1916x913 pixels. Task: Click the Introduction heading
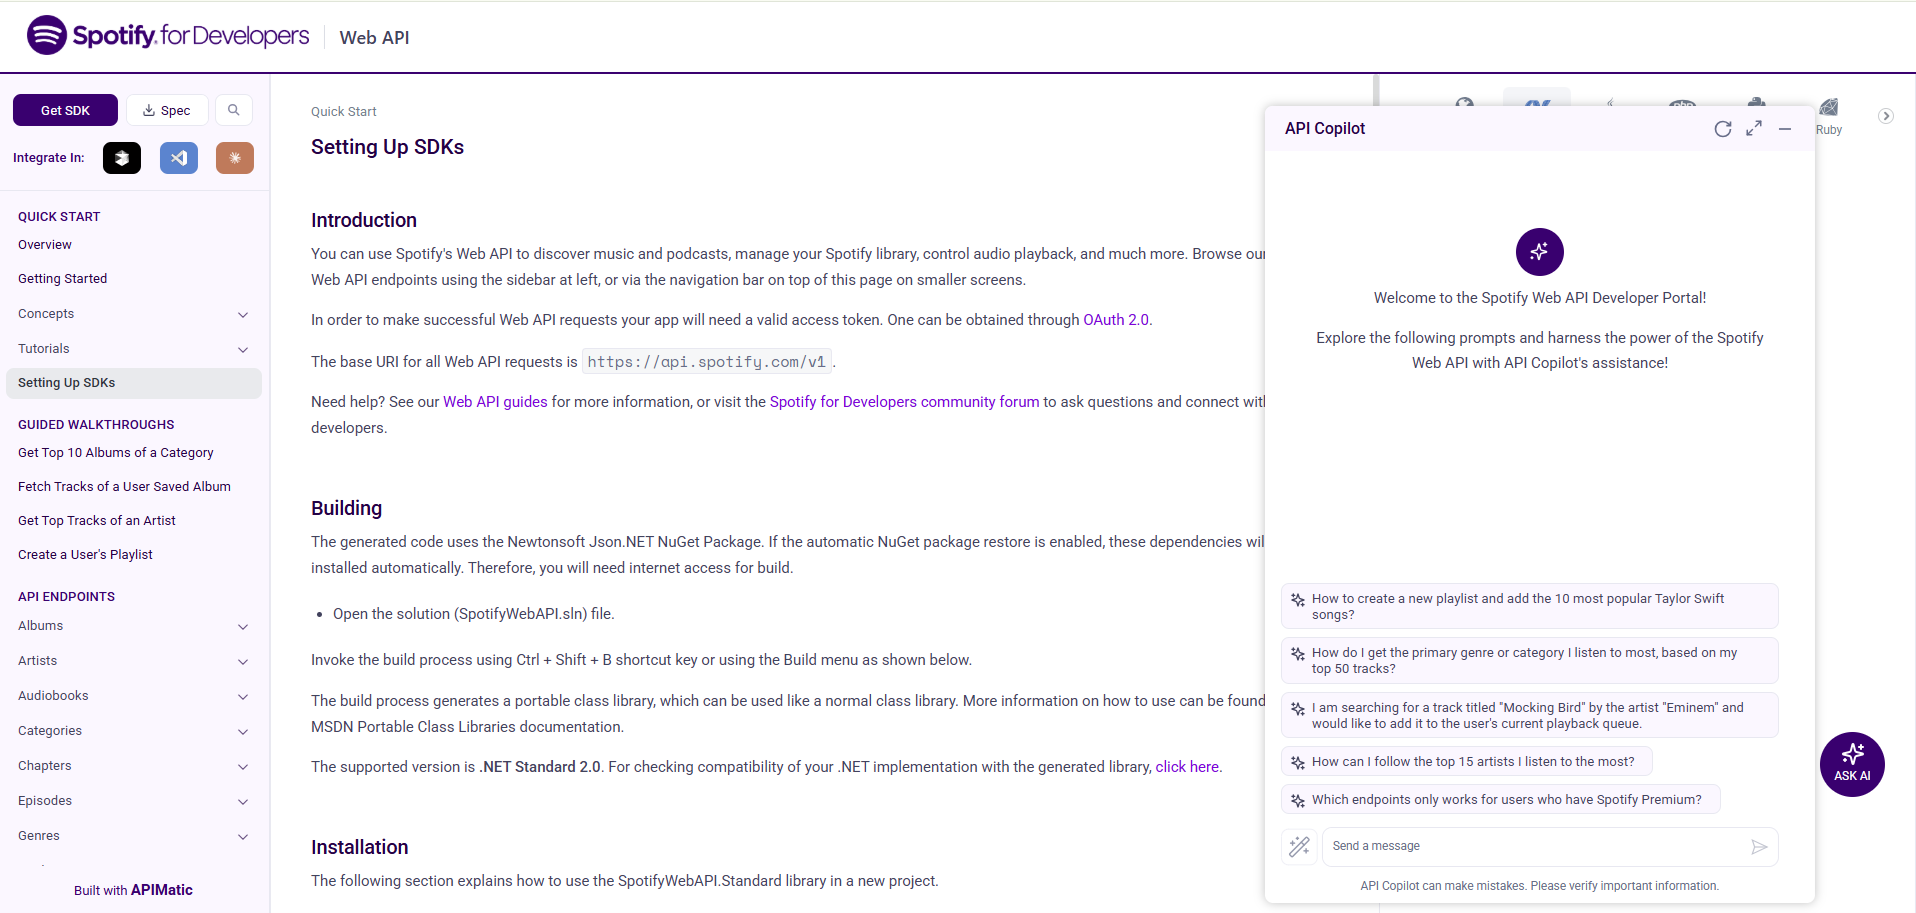(x=364, y=220)
